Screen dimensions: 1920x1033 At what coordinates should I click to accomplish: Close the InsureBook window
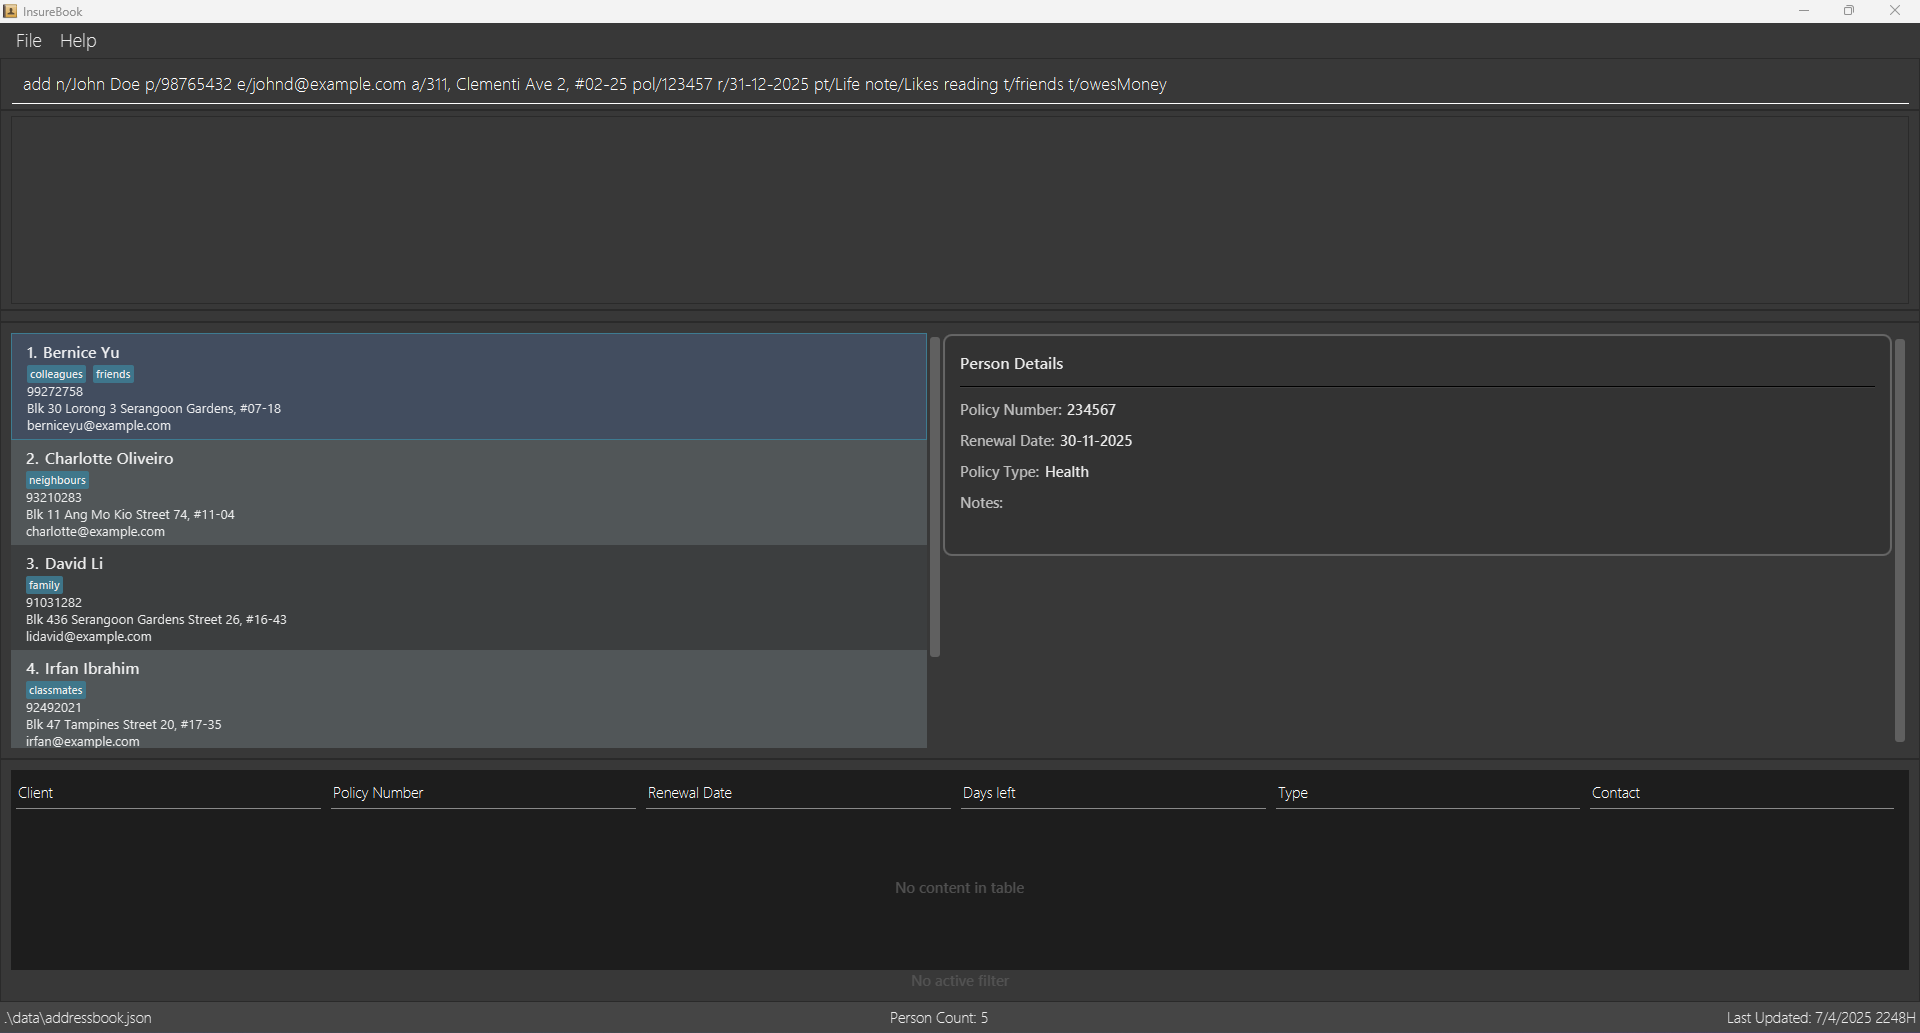coord(1895,11)
